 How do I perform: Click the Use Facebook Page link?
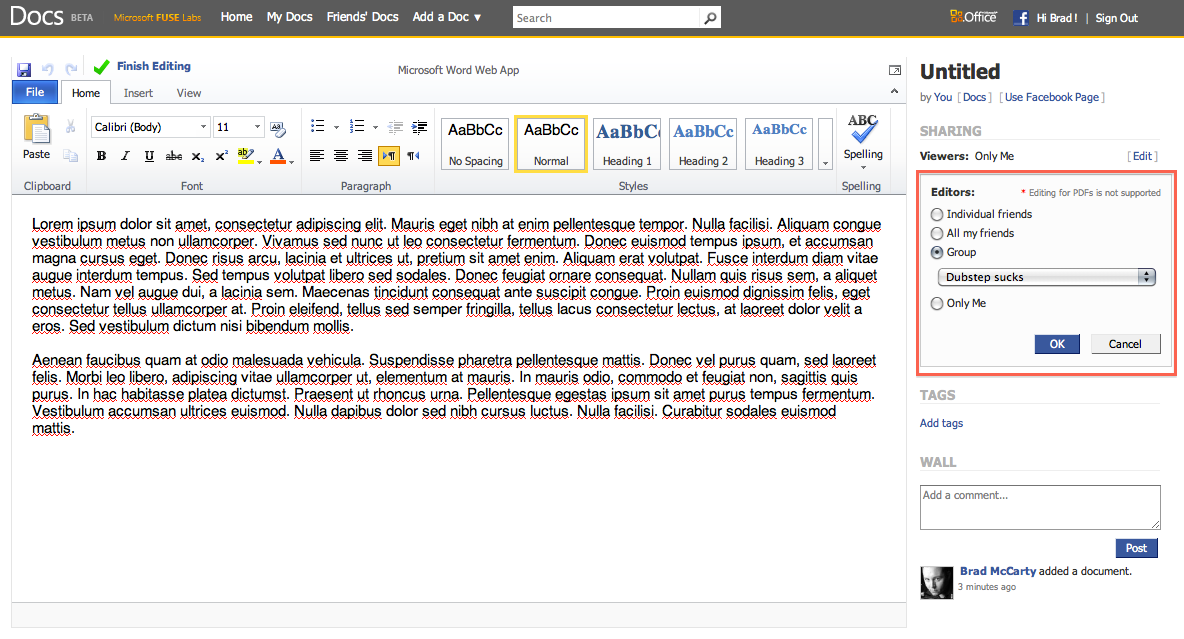[x=1052, y=97]
